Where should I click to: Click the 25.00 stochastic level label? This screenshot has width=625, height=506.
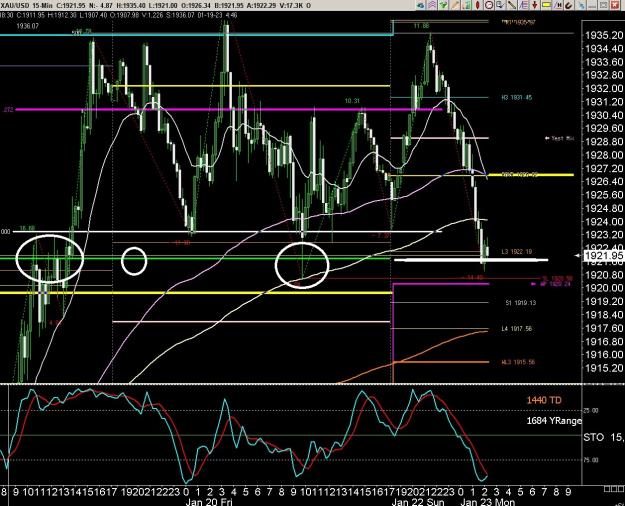[592, 410]
